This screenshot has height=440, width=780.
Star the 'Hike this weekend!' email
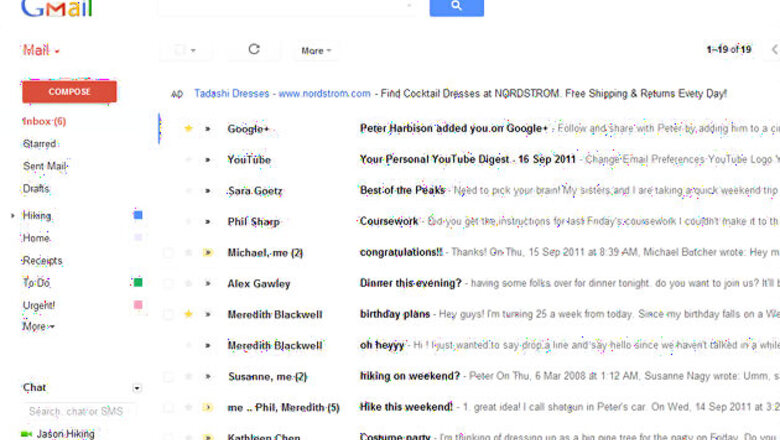[x=189, y=407]
